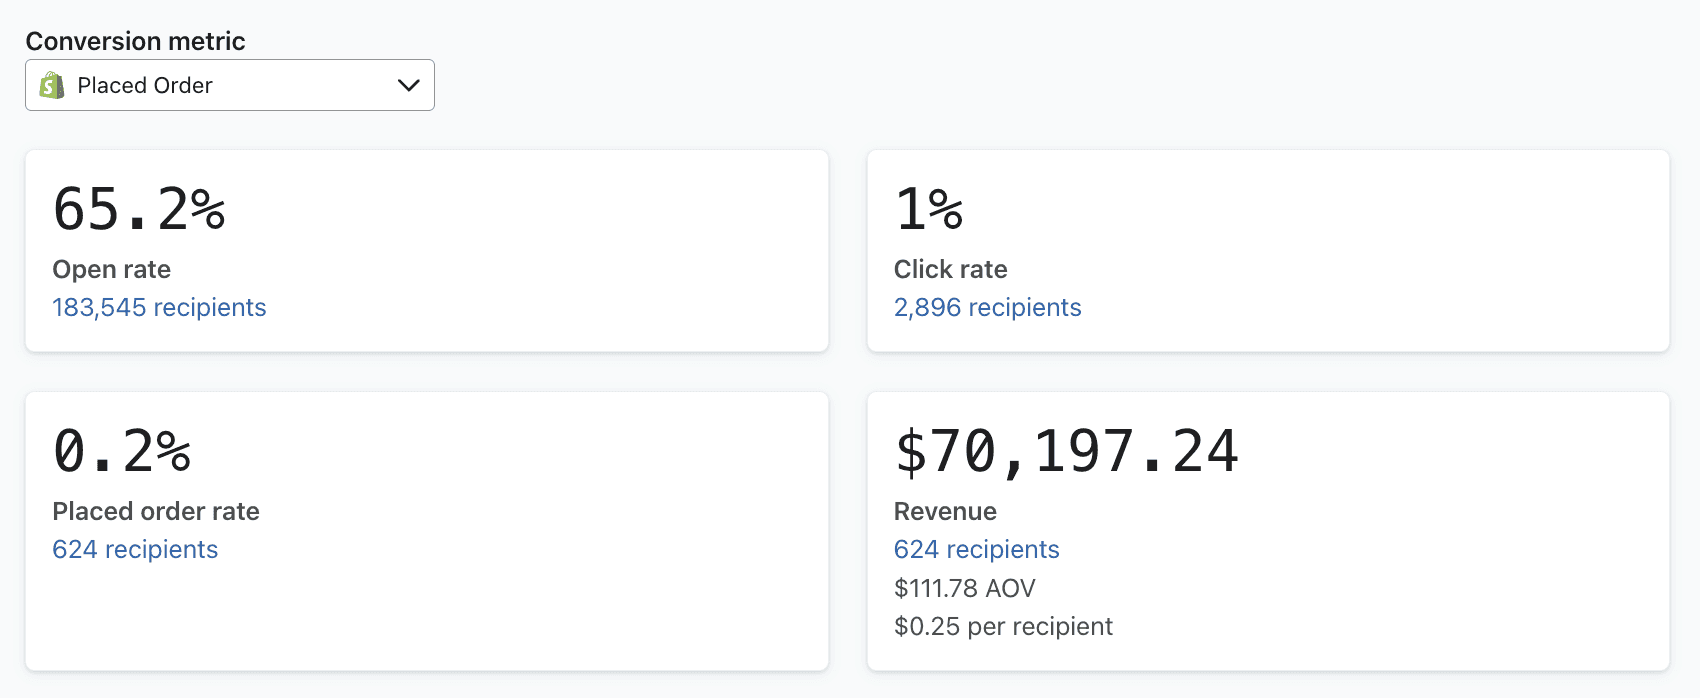Click the Placed order rate label
Image resolution: width=1700 pixels, height=698 pixels.
coord(156,511)
